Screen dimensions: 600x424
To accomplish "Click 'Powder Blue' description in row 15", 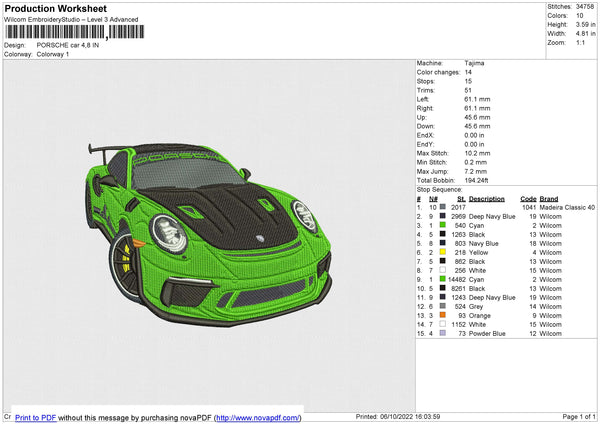I will (487, 334).
